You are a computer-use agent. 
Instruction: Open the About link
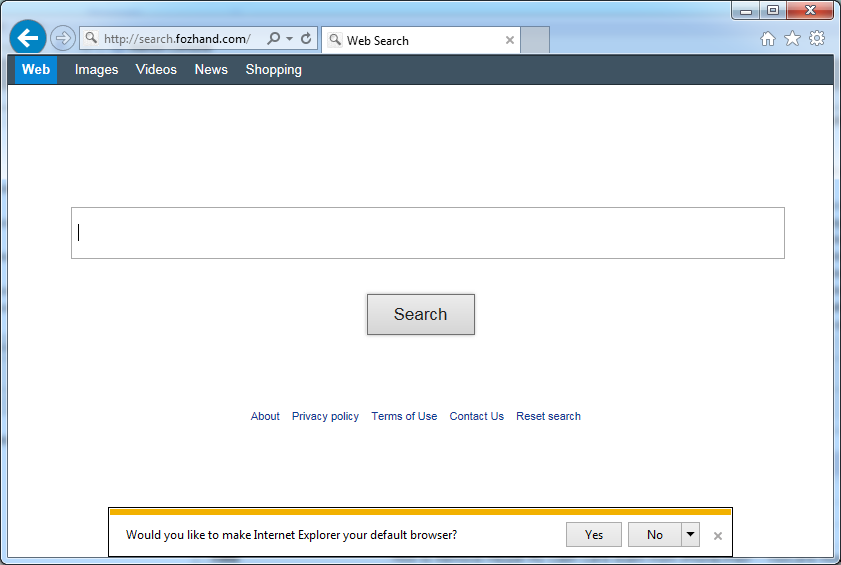[265, 416]
